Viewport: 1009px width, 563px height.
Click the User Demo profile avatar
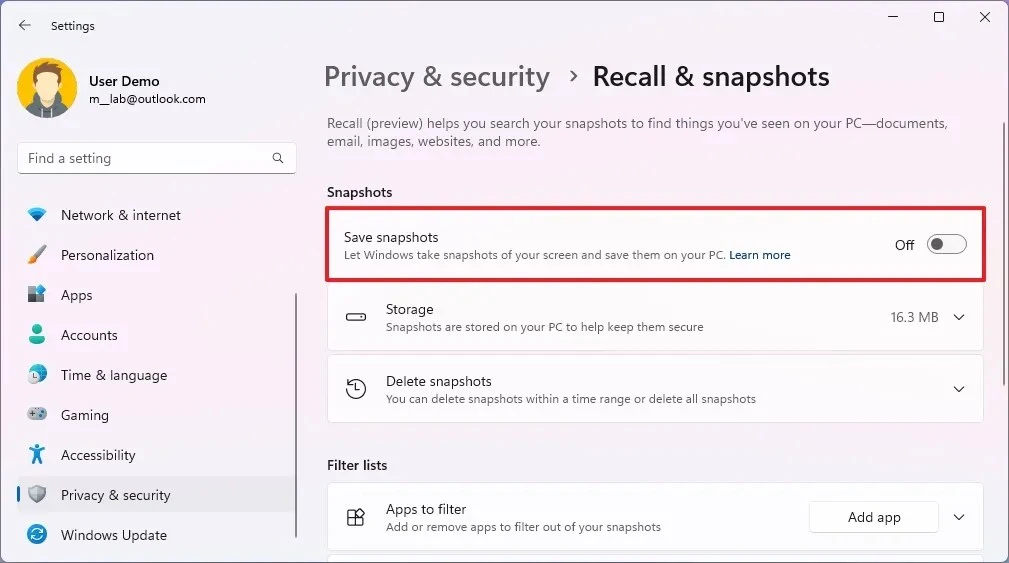[x=47, y=89]
